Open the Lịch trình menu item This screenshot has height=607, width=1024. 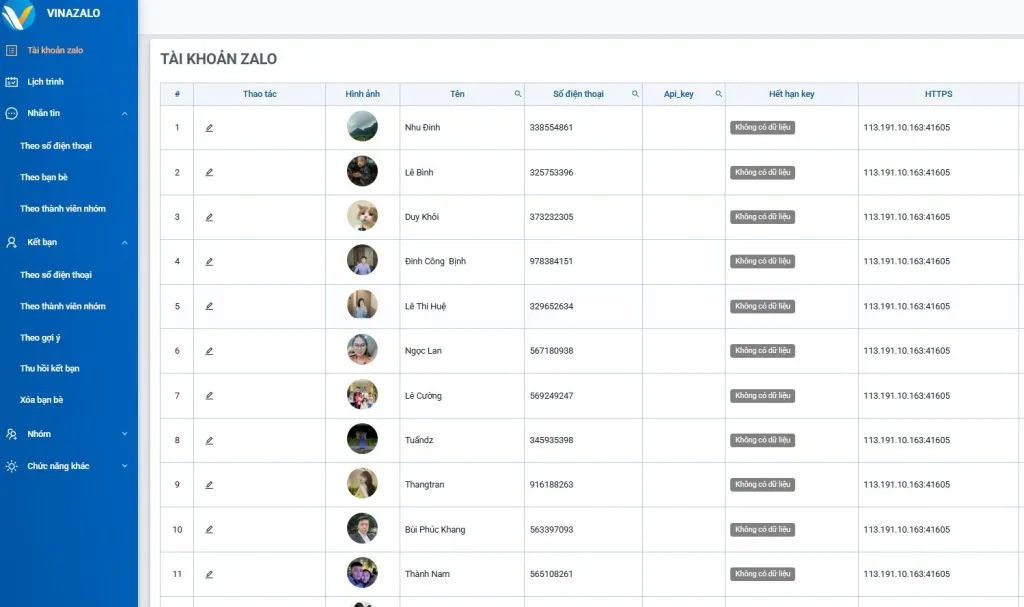pos(45,82)
